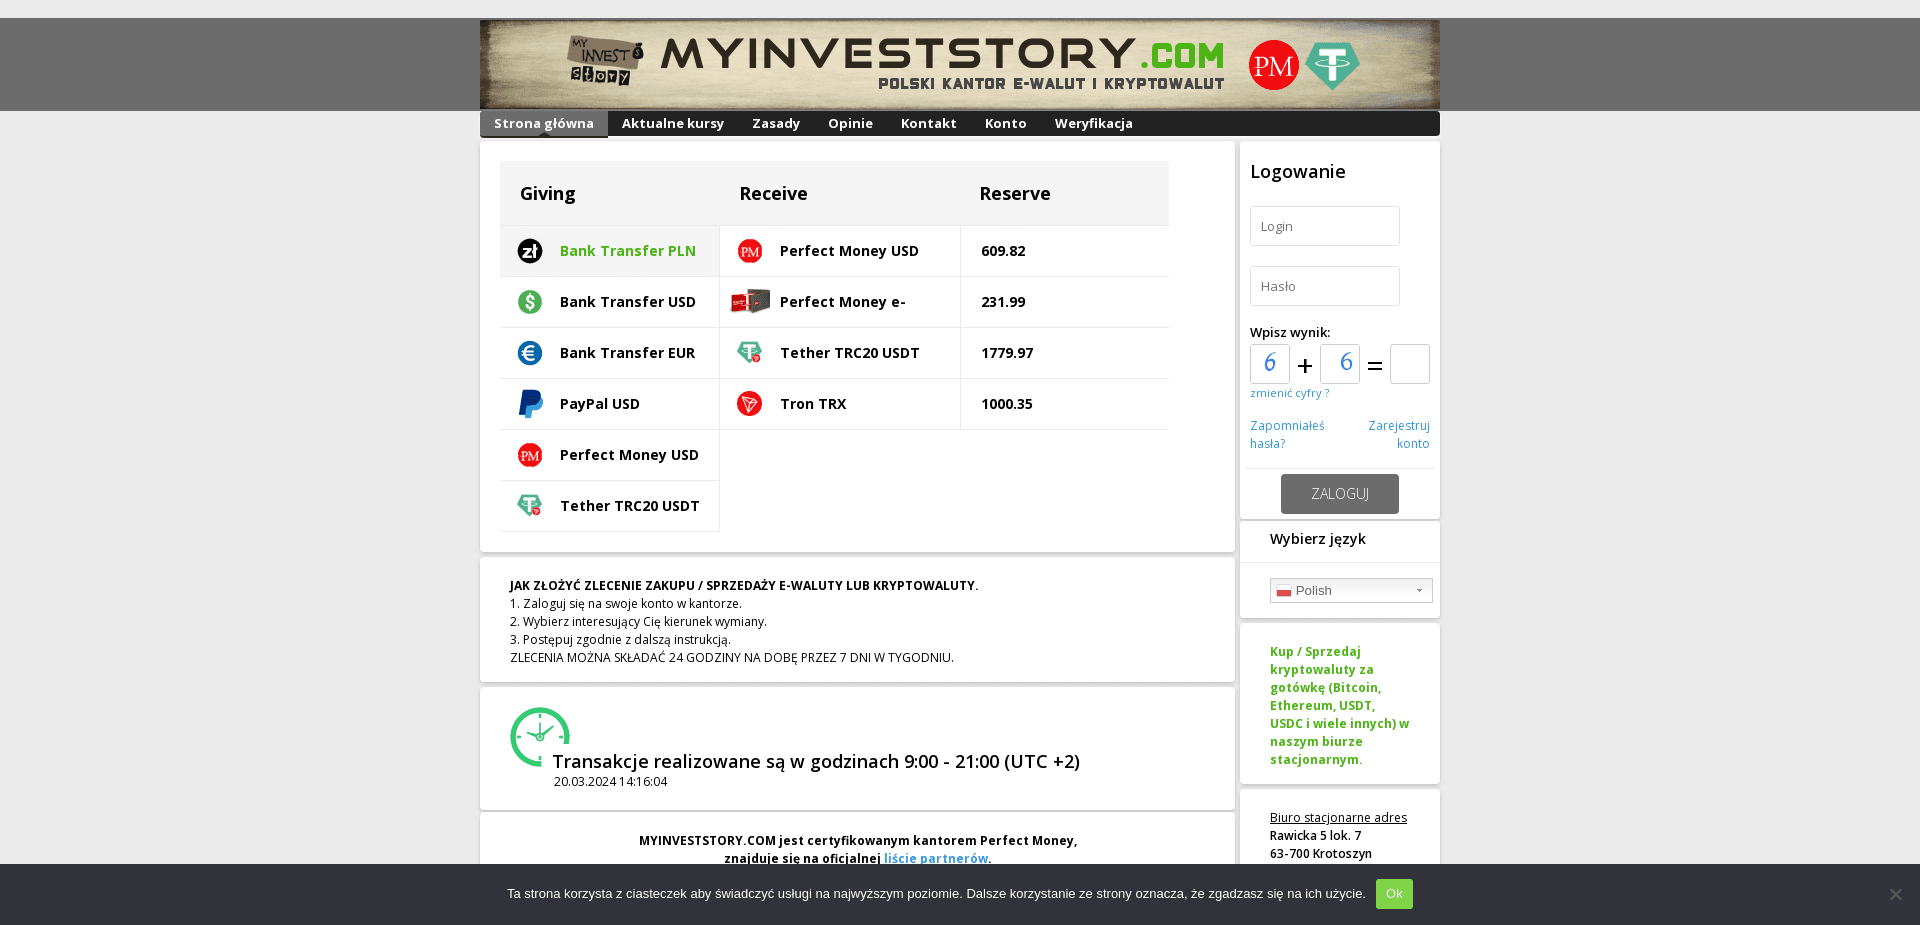The width and height of the screenshot is (1920, 925).
Task: Click the green Tether logo in the header
Action: coord(1333,64)
